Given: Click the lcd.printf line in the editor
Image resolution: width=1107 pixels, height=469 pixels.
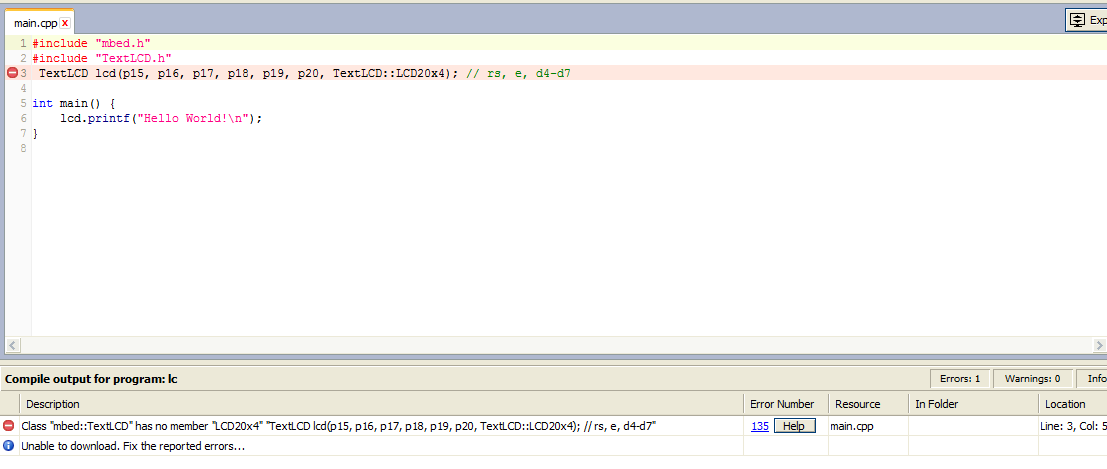Looking at the screenshot, I should click(x=160, y=118).
